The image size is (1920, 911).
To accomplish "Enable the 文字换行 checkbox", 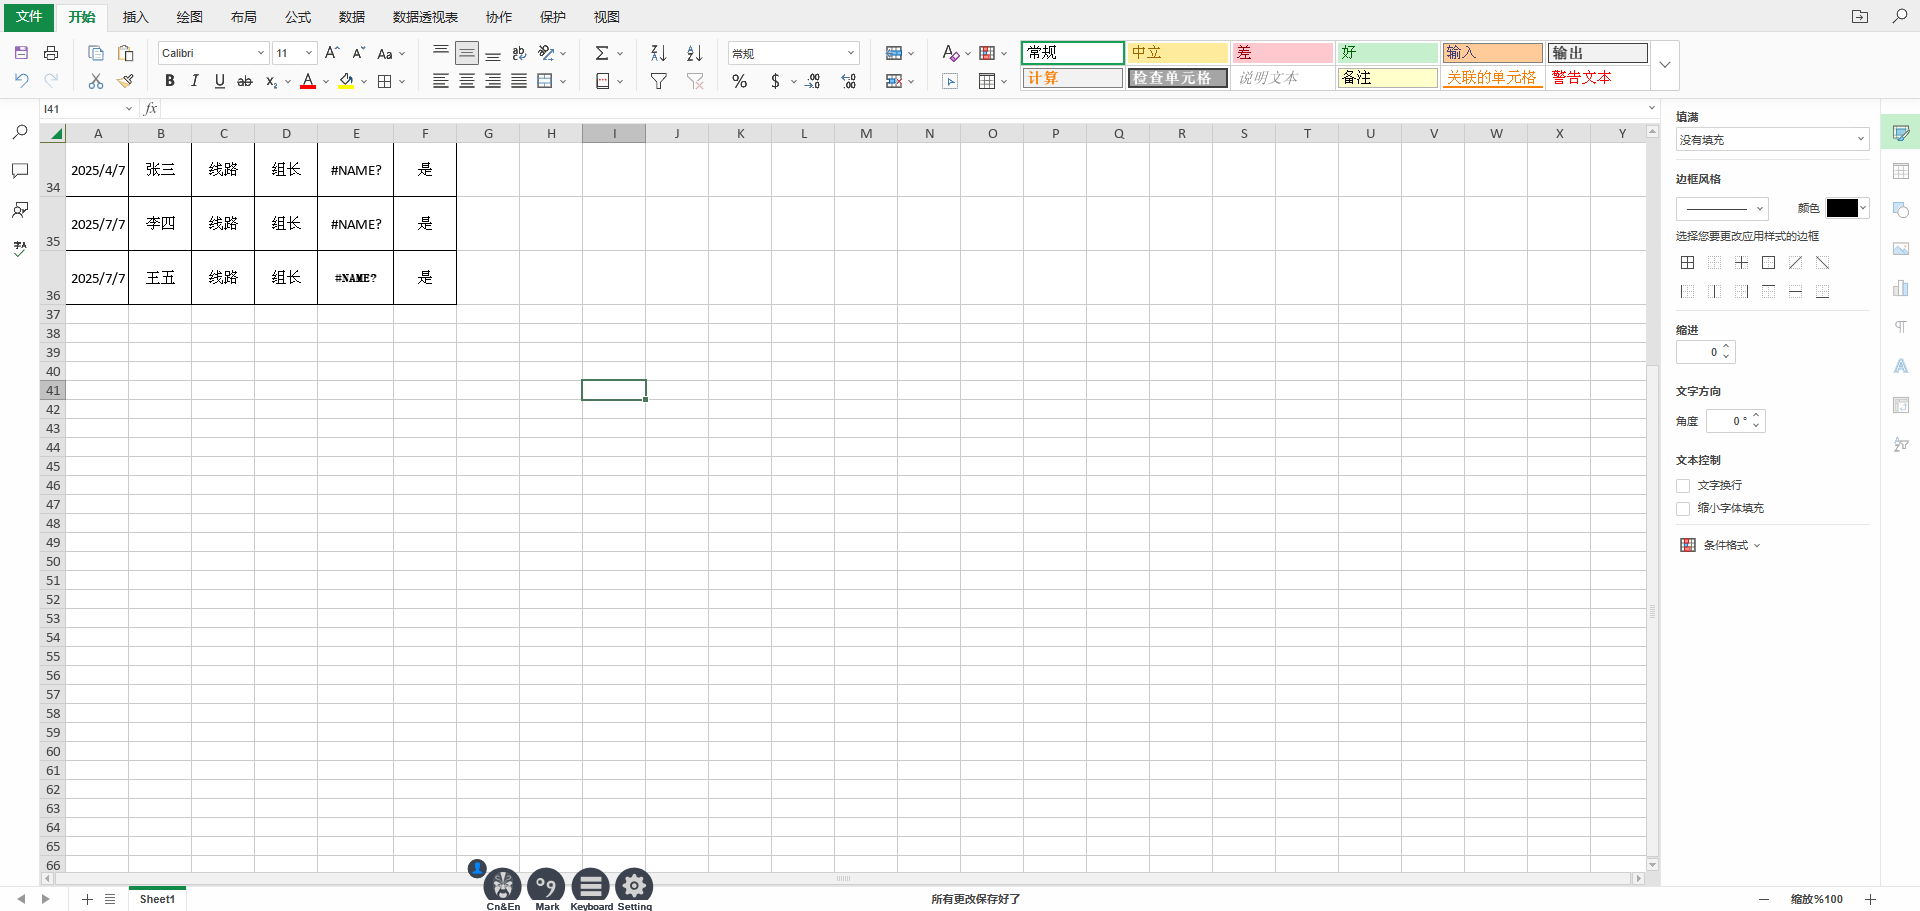I will click(x=1683, y=486).
